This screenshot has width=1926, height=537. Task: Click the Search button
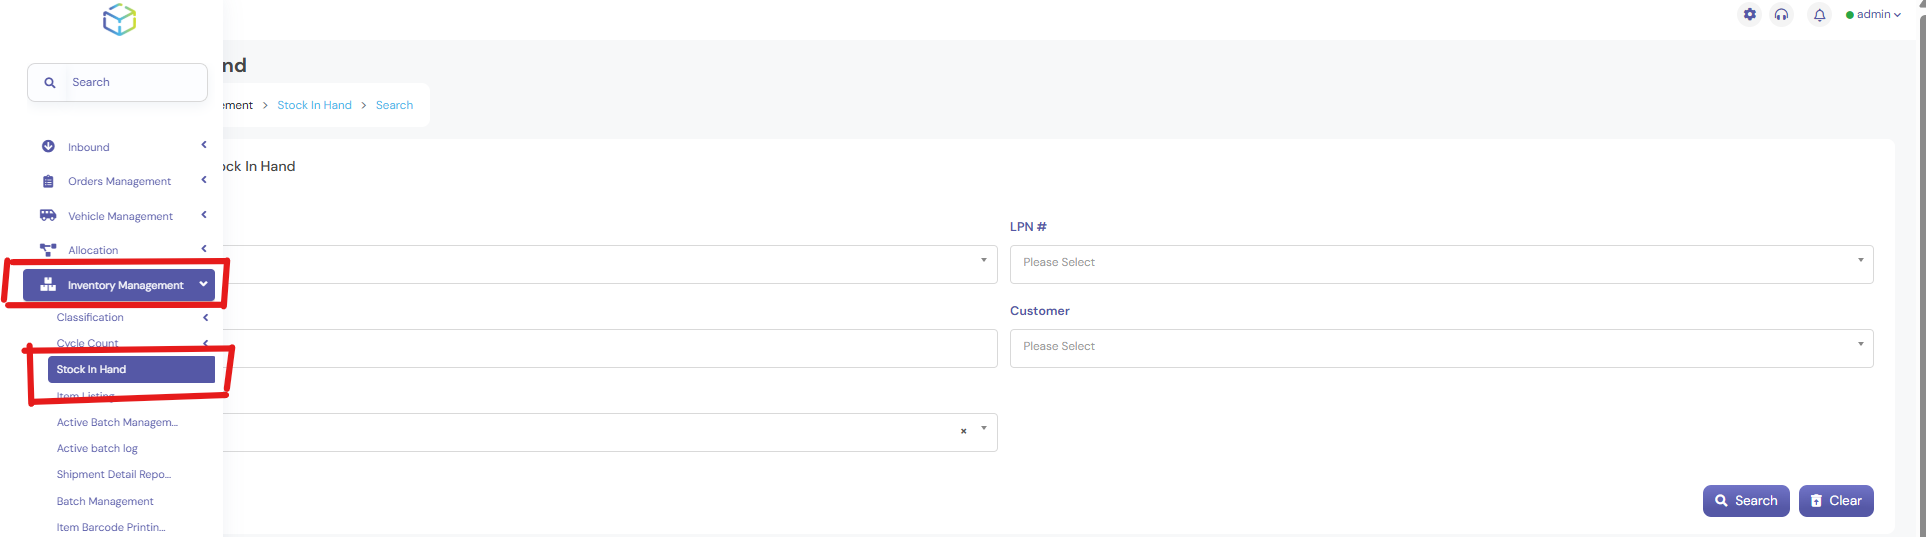[1745, 501]
